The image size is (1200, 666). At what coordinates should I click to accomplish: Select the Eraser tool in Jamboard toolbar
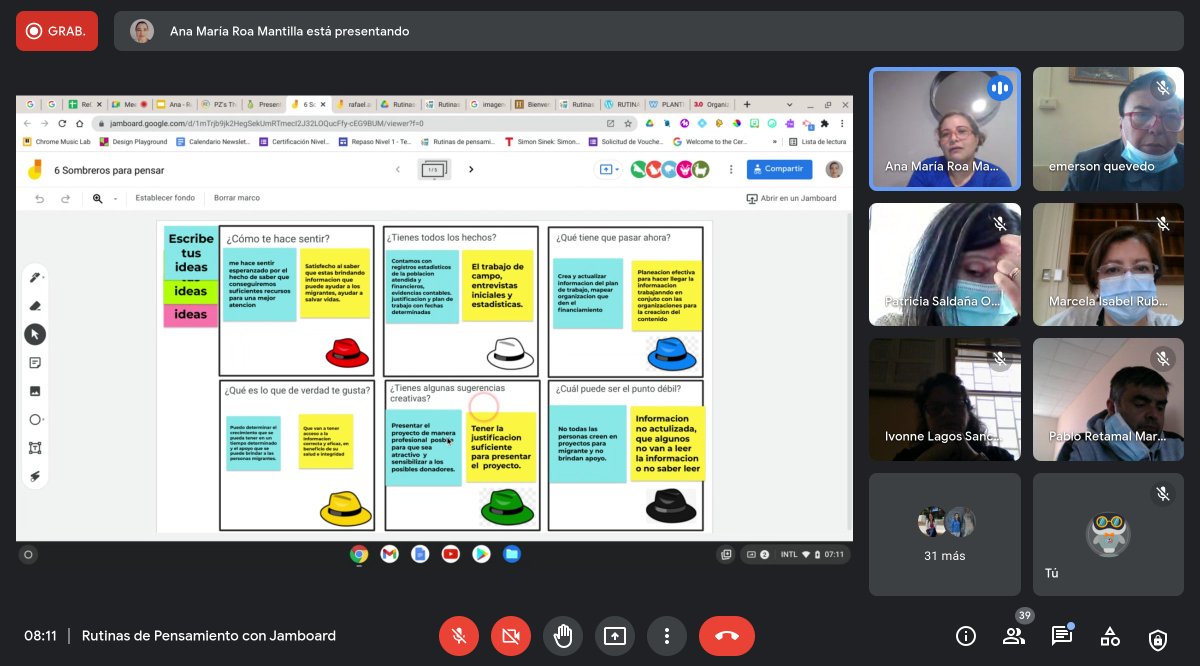pyautogui.click(x=34, y=303)
